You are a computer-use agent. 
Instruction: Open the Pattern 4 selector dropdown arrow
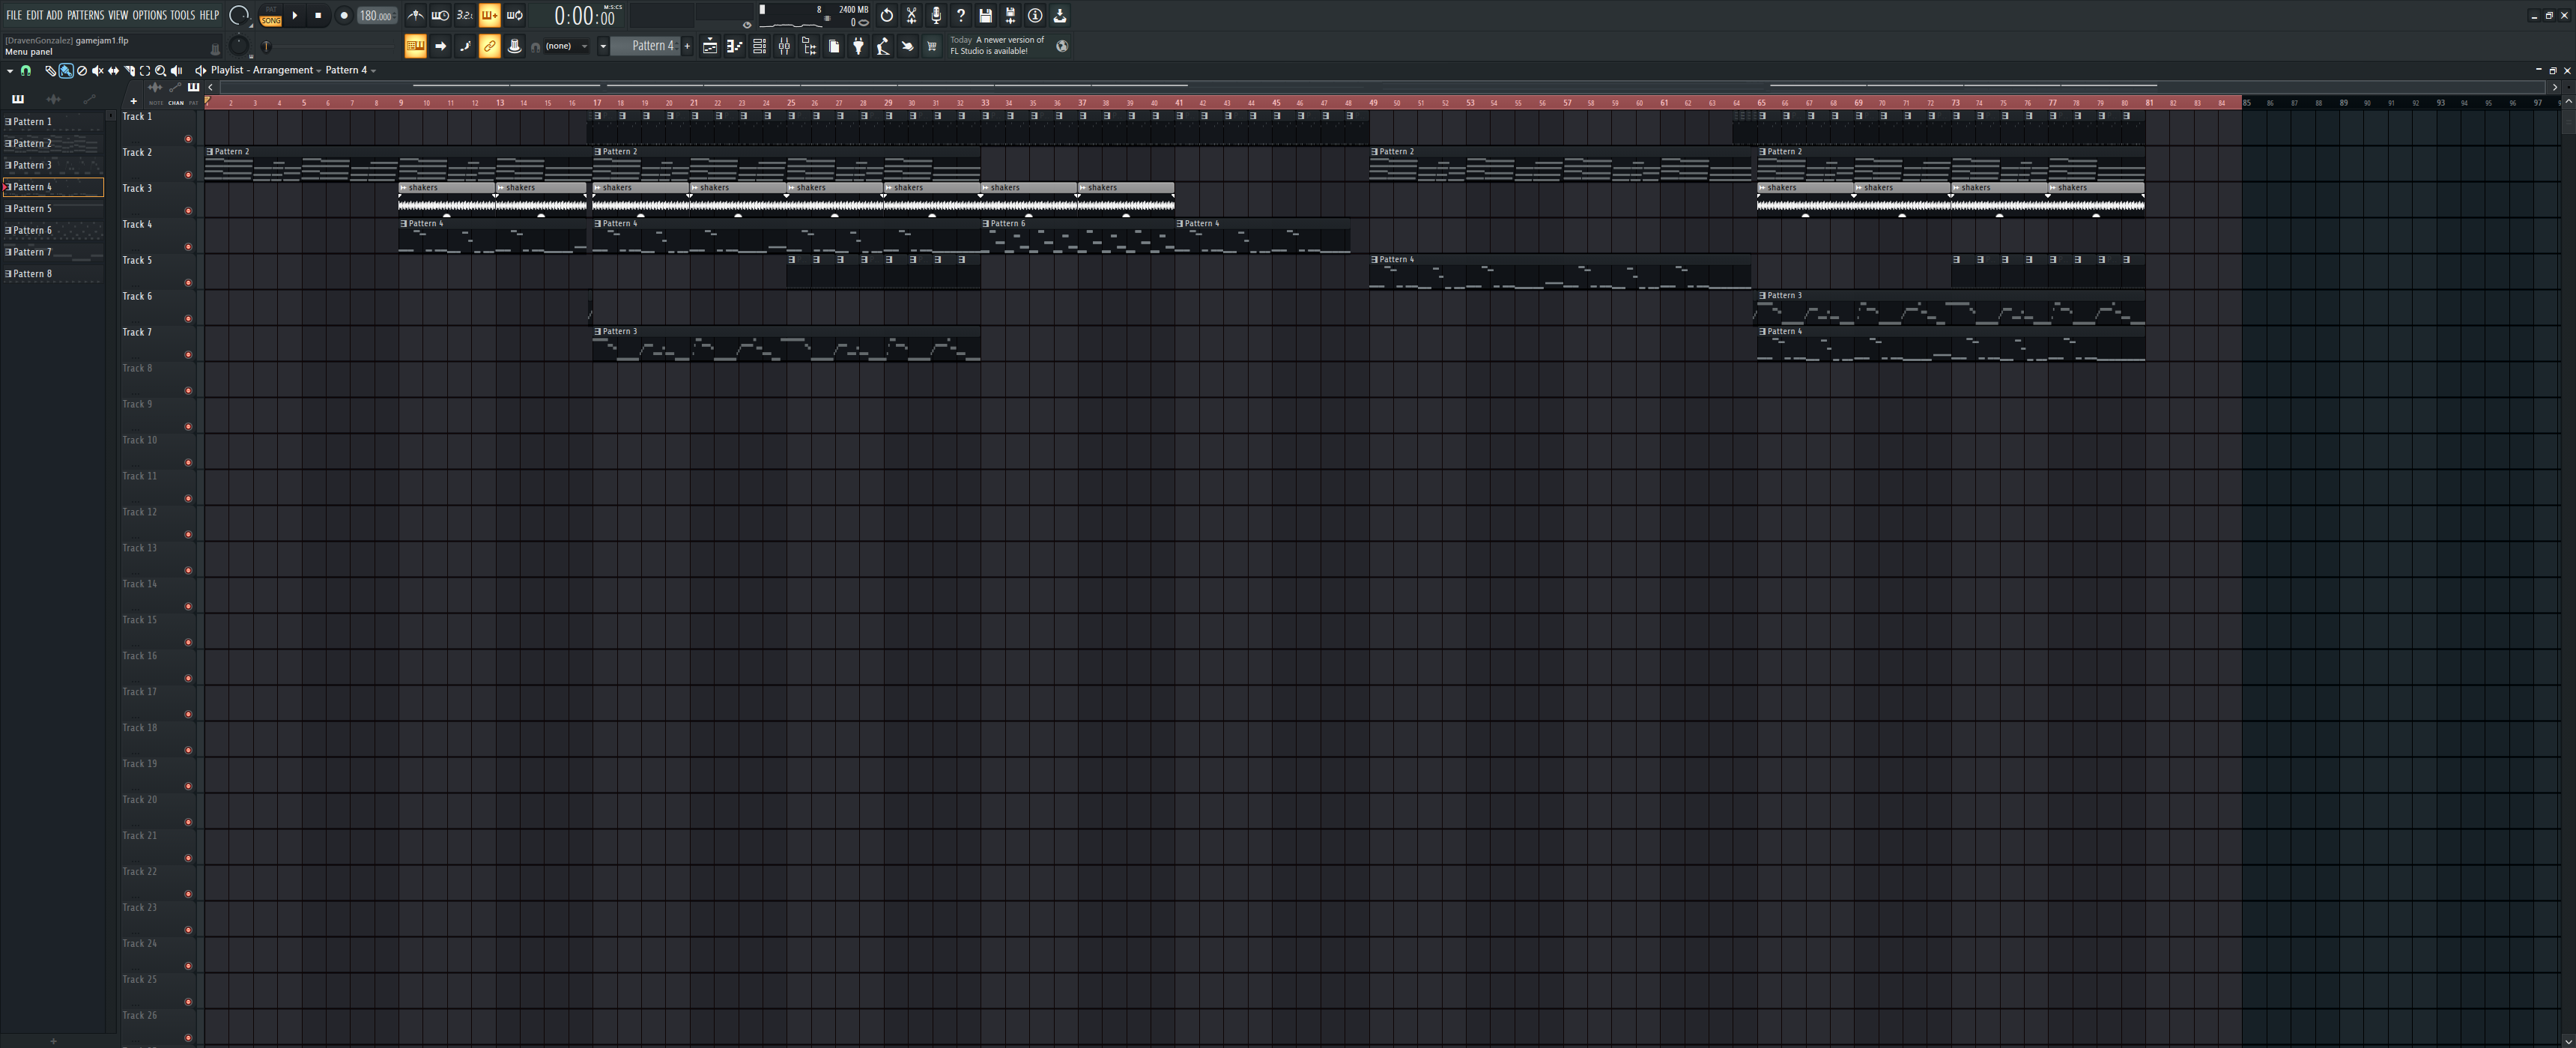603,46
